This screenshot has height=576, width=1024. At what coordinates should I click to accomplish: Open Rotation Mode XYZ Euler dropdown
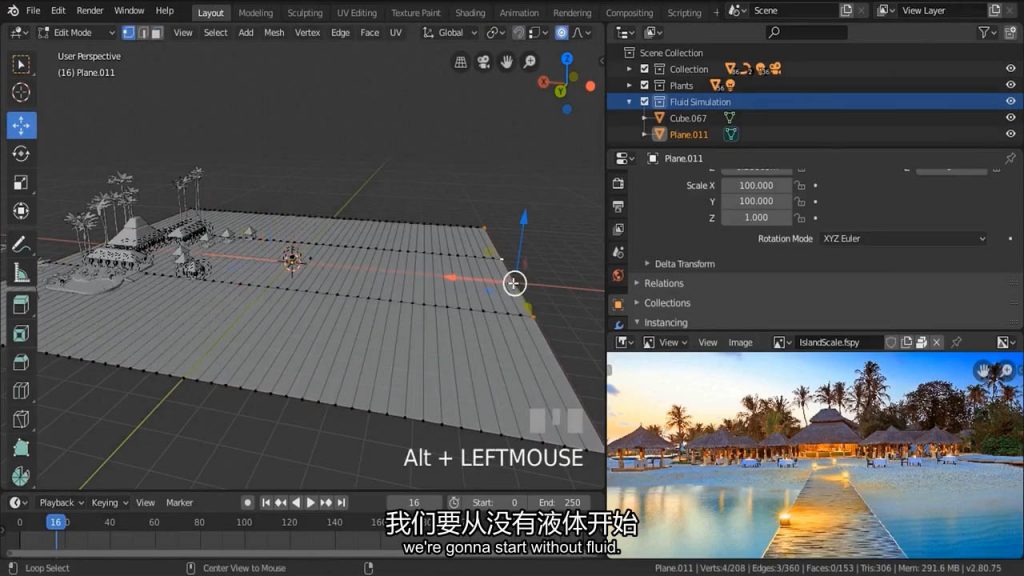pos(904,239)
